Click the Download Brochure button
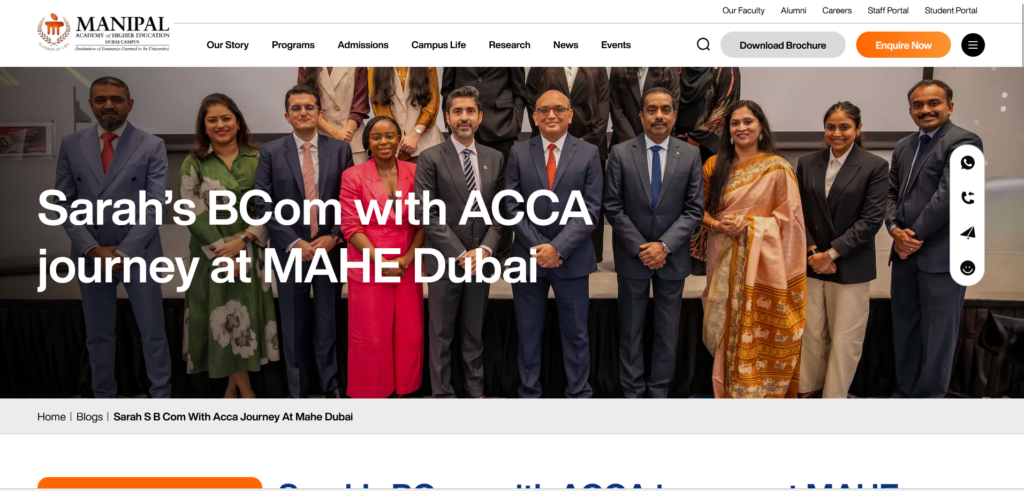This screenshot has height=491, width=1024. (782, 45)
